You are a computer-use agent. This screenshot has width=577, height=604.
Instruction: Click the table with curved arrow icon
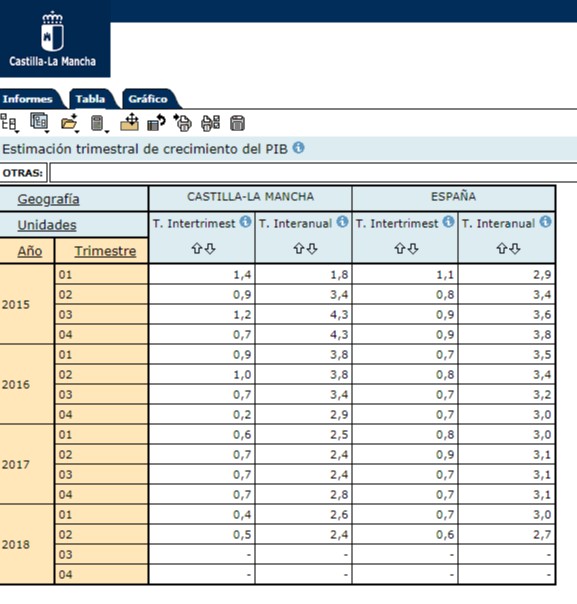(x=156, y=123)
